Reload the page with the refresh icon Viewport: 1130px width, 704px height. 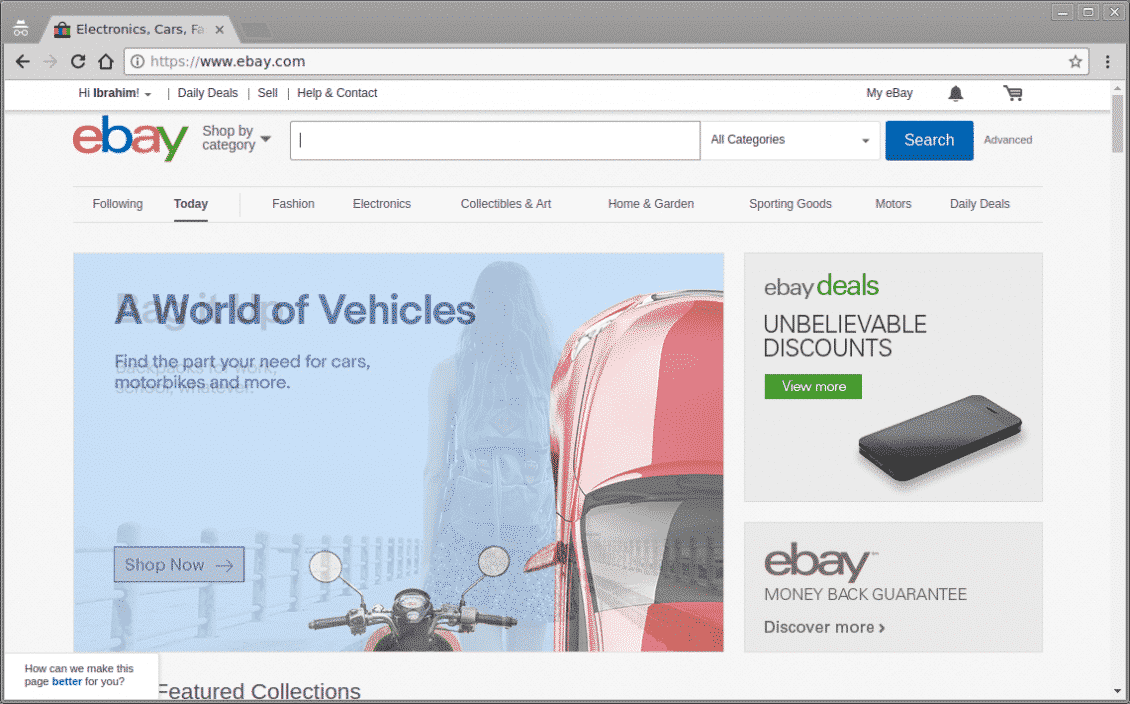(78, 62)
